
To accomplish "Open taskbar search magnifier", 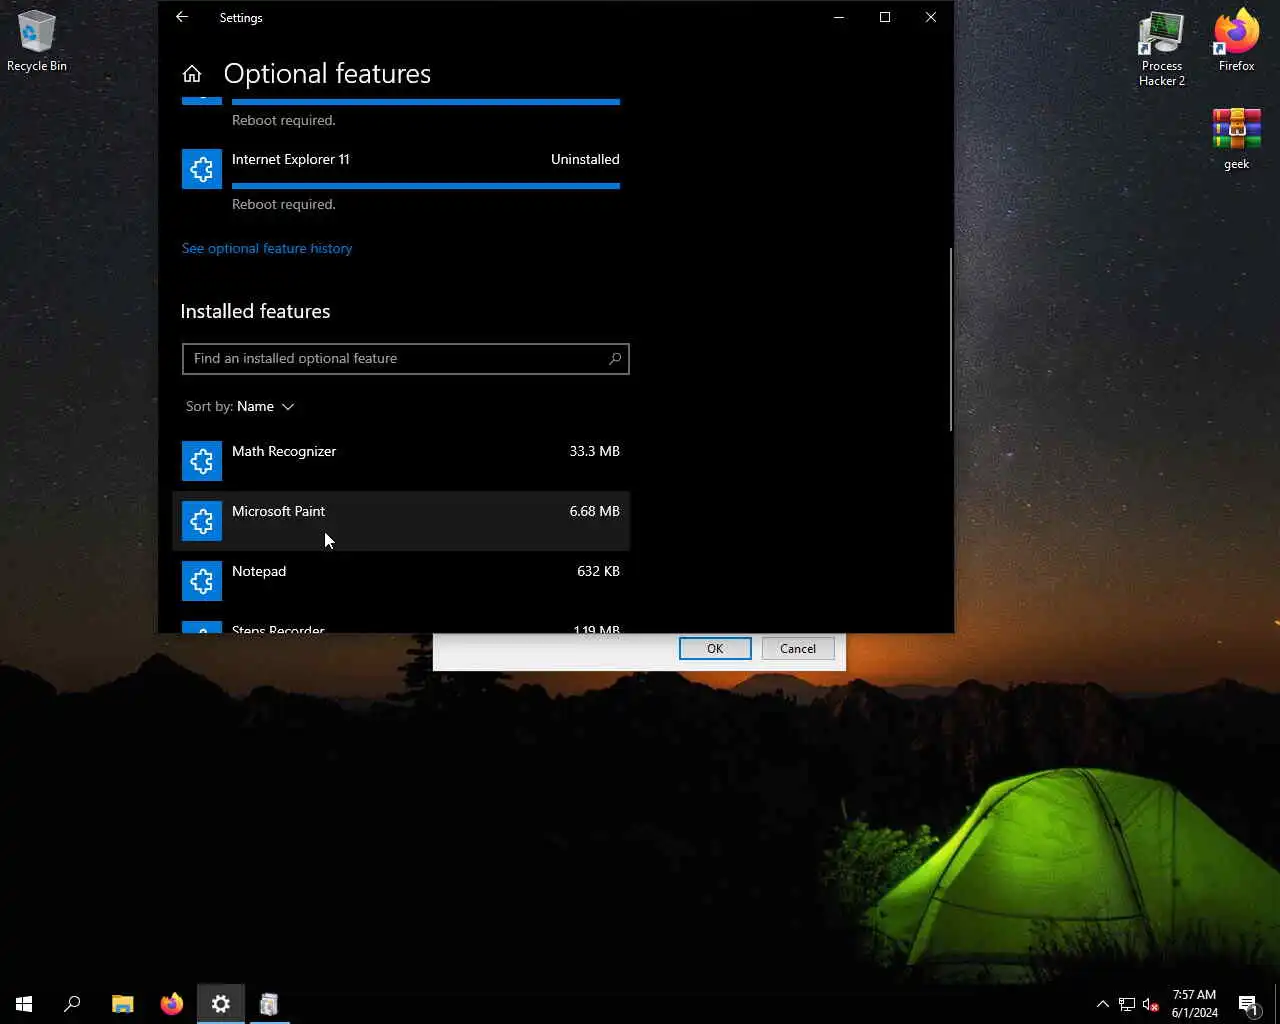I will 72,1004.
